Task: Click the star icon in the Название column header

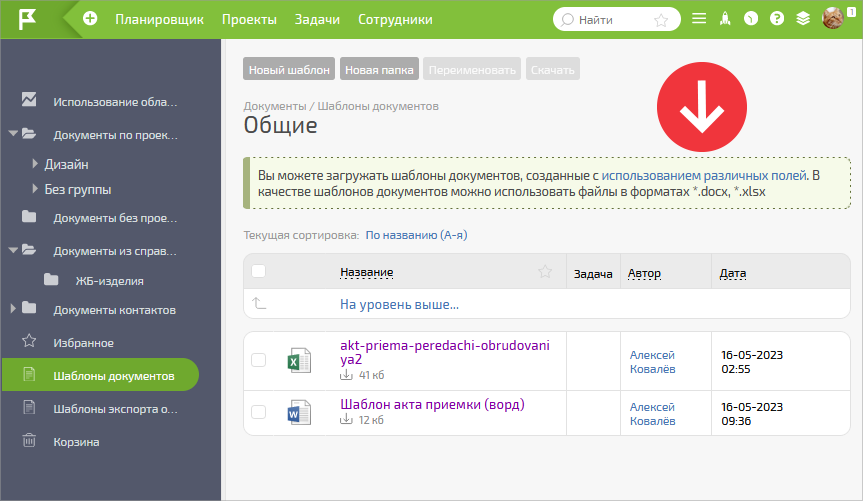Action: [x=545, y=271]
